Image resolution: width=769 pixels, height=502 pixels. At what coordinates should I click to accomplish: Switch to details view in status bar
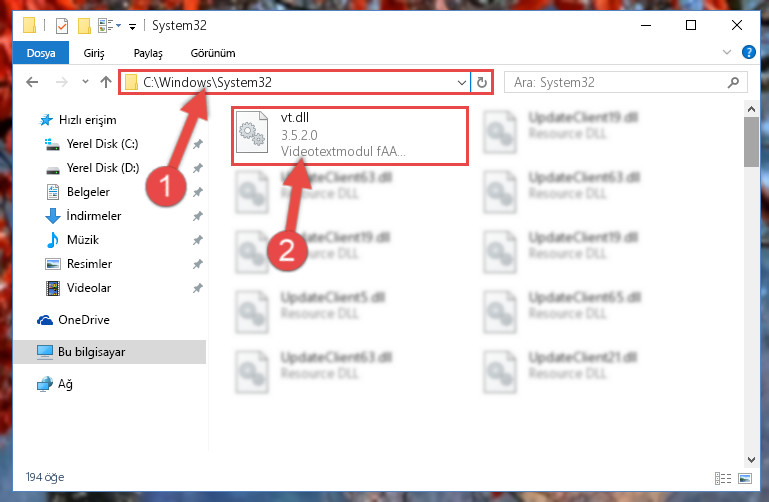click(x=723, y=478)
